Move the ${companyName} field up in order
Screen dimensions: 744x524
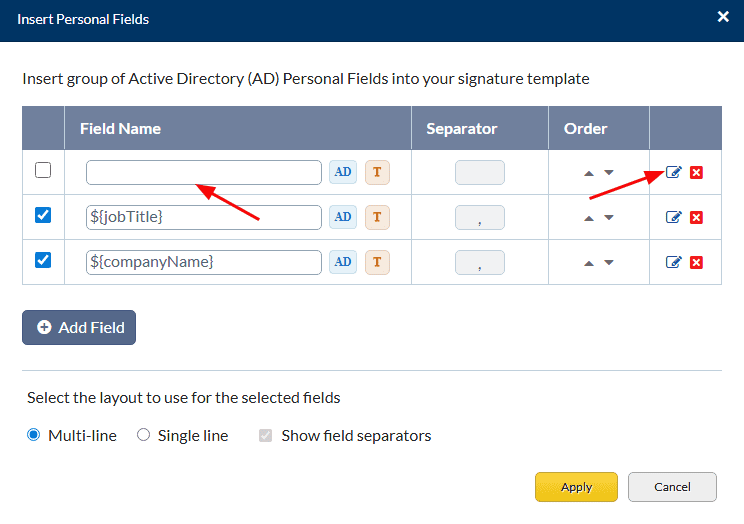(589, 263)
